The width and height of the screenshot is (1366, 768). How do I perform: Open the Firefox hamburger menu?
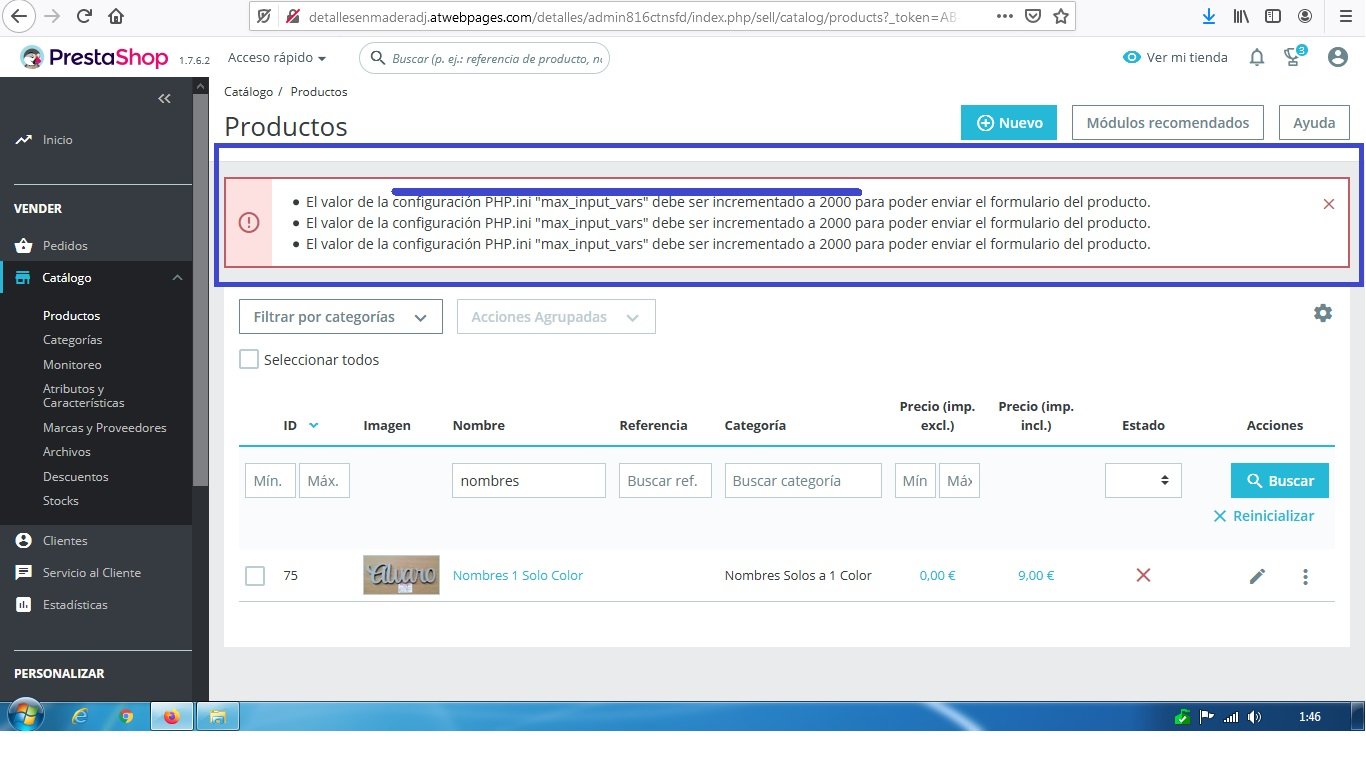[1343, 16]
